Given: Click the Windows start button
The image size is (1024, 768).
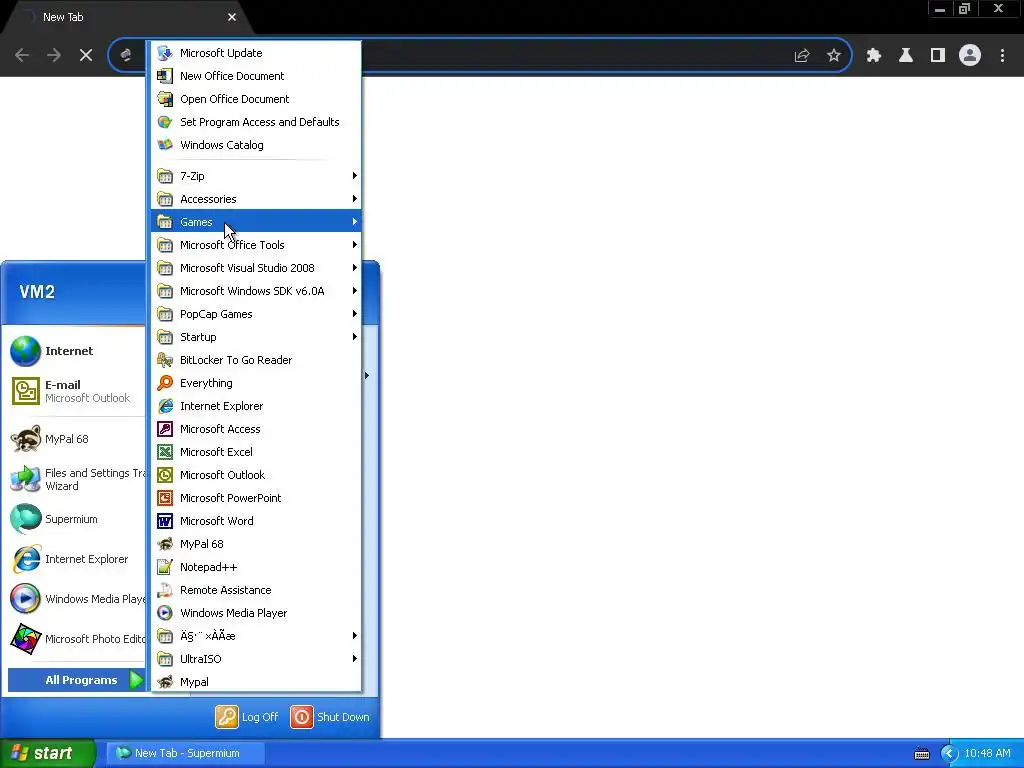Looking at the screenshot, I should pyautogui.click(x=48, y=753).
